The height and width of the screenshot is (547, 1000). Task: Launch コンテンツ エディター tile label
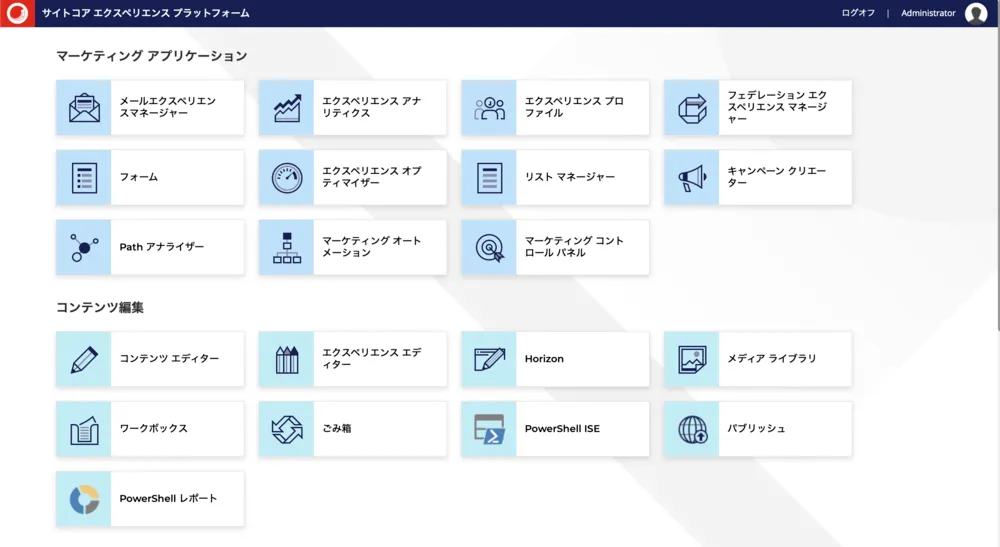(169, 358)
